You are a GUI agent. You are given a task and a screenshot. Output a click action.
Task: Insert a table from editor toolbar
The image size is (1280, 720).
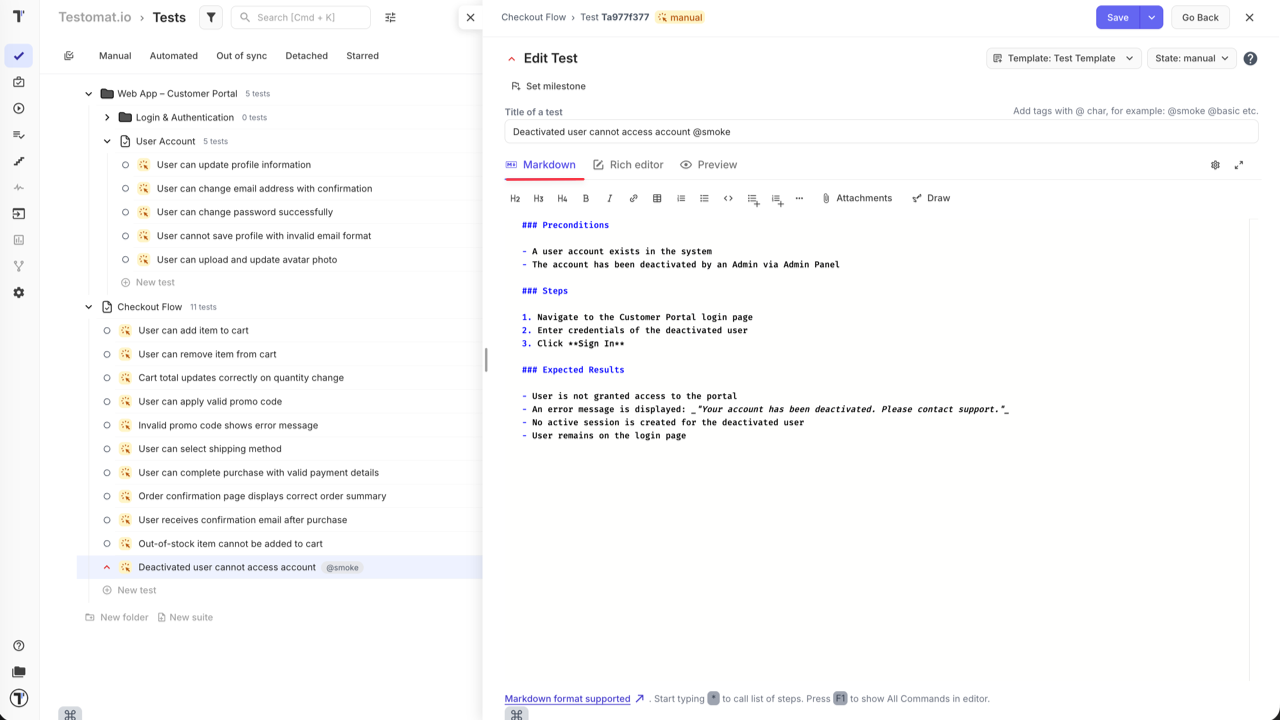[x=657, y=198]
